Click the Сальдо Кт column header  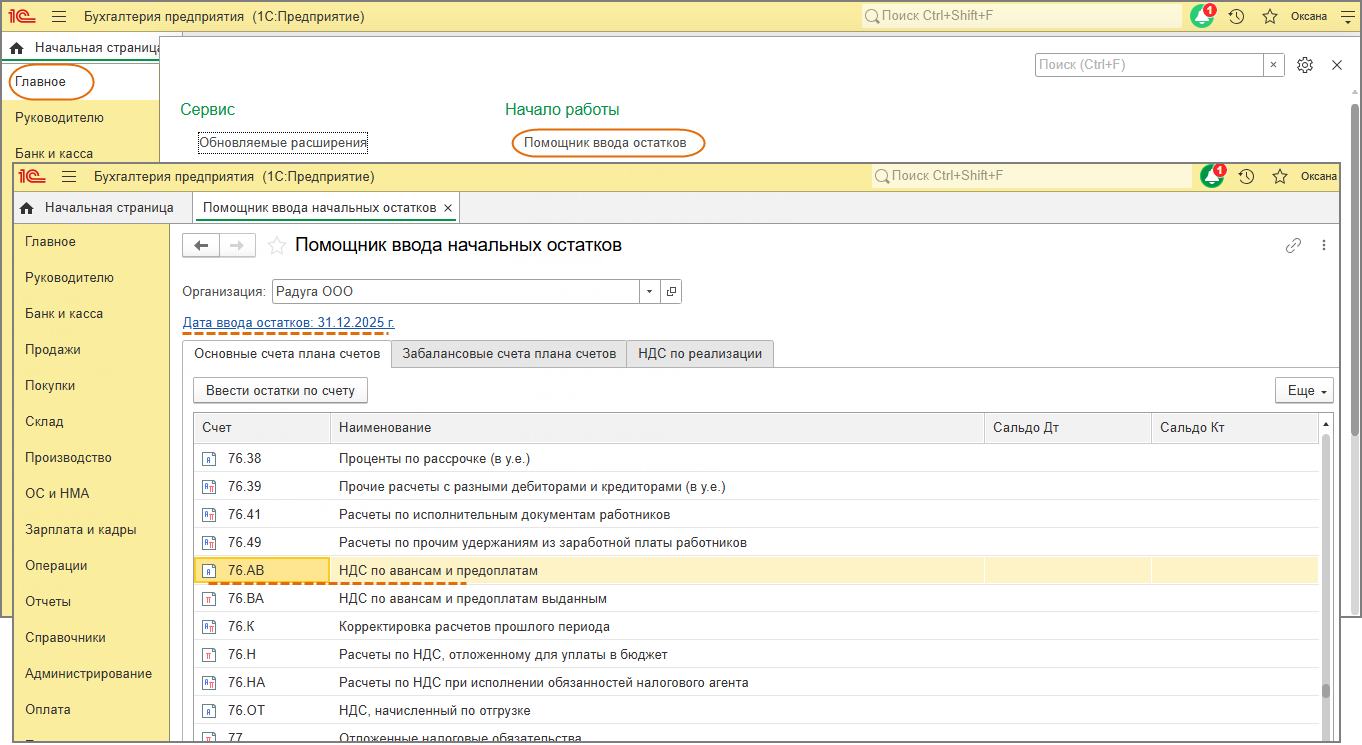click(1235, 428)
